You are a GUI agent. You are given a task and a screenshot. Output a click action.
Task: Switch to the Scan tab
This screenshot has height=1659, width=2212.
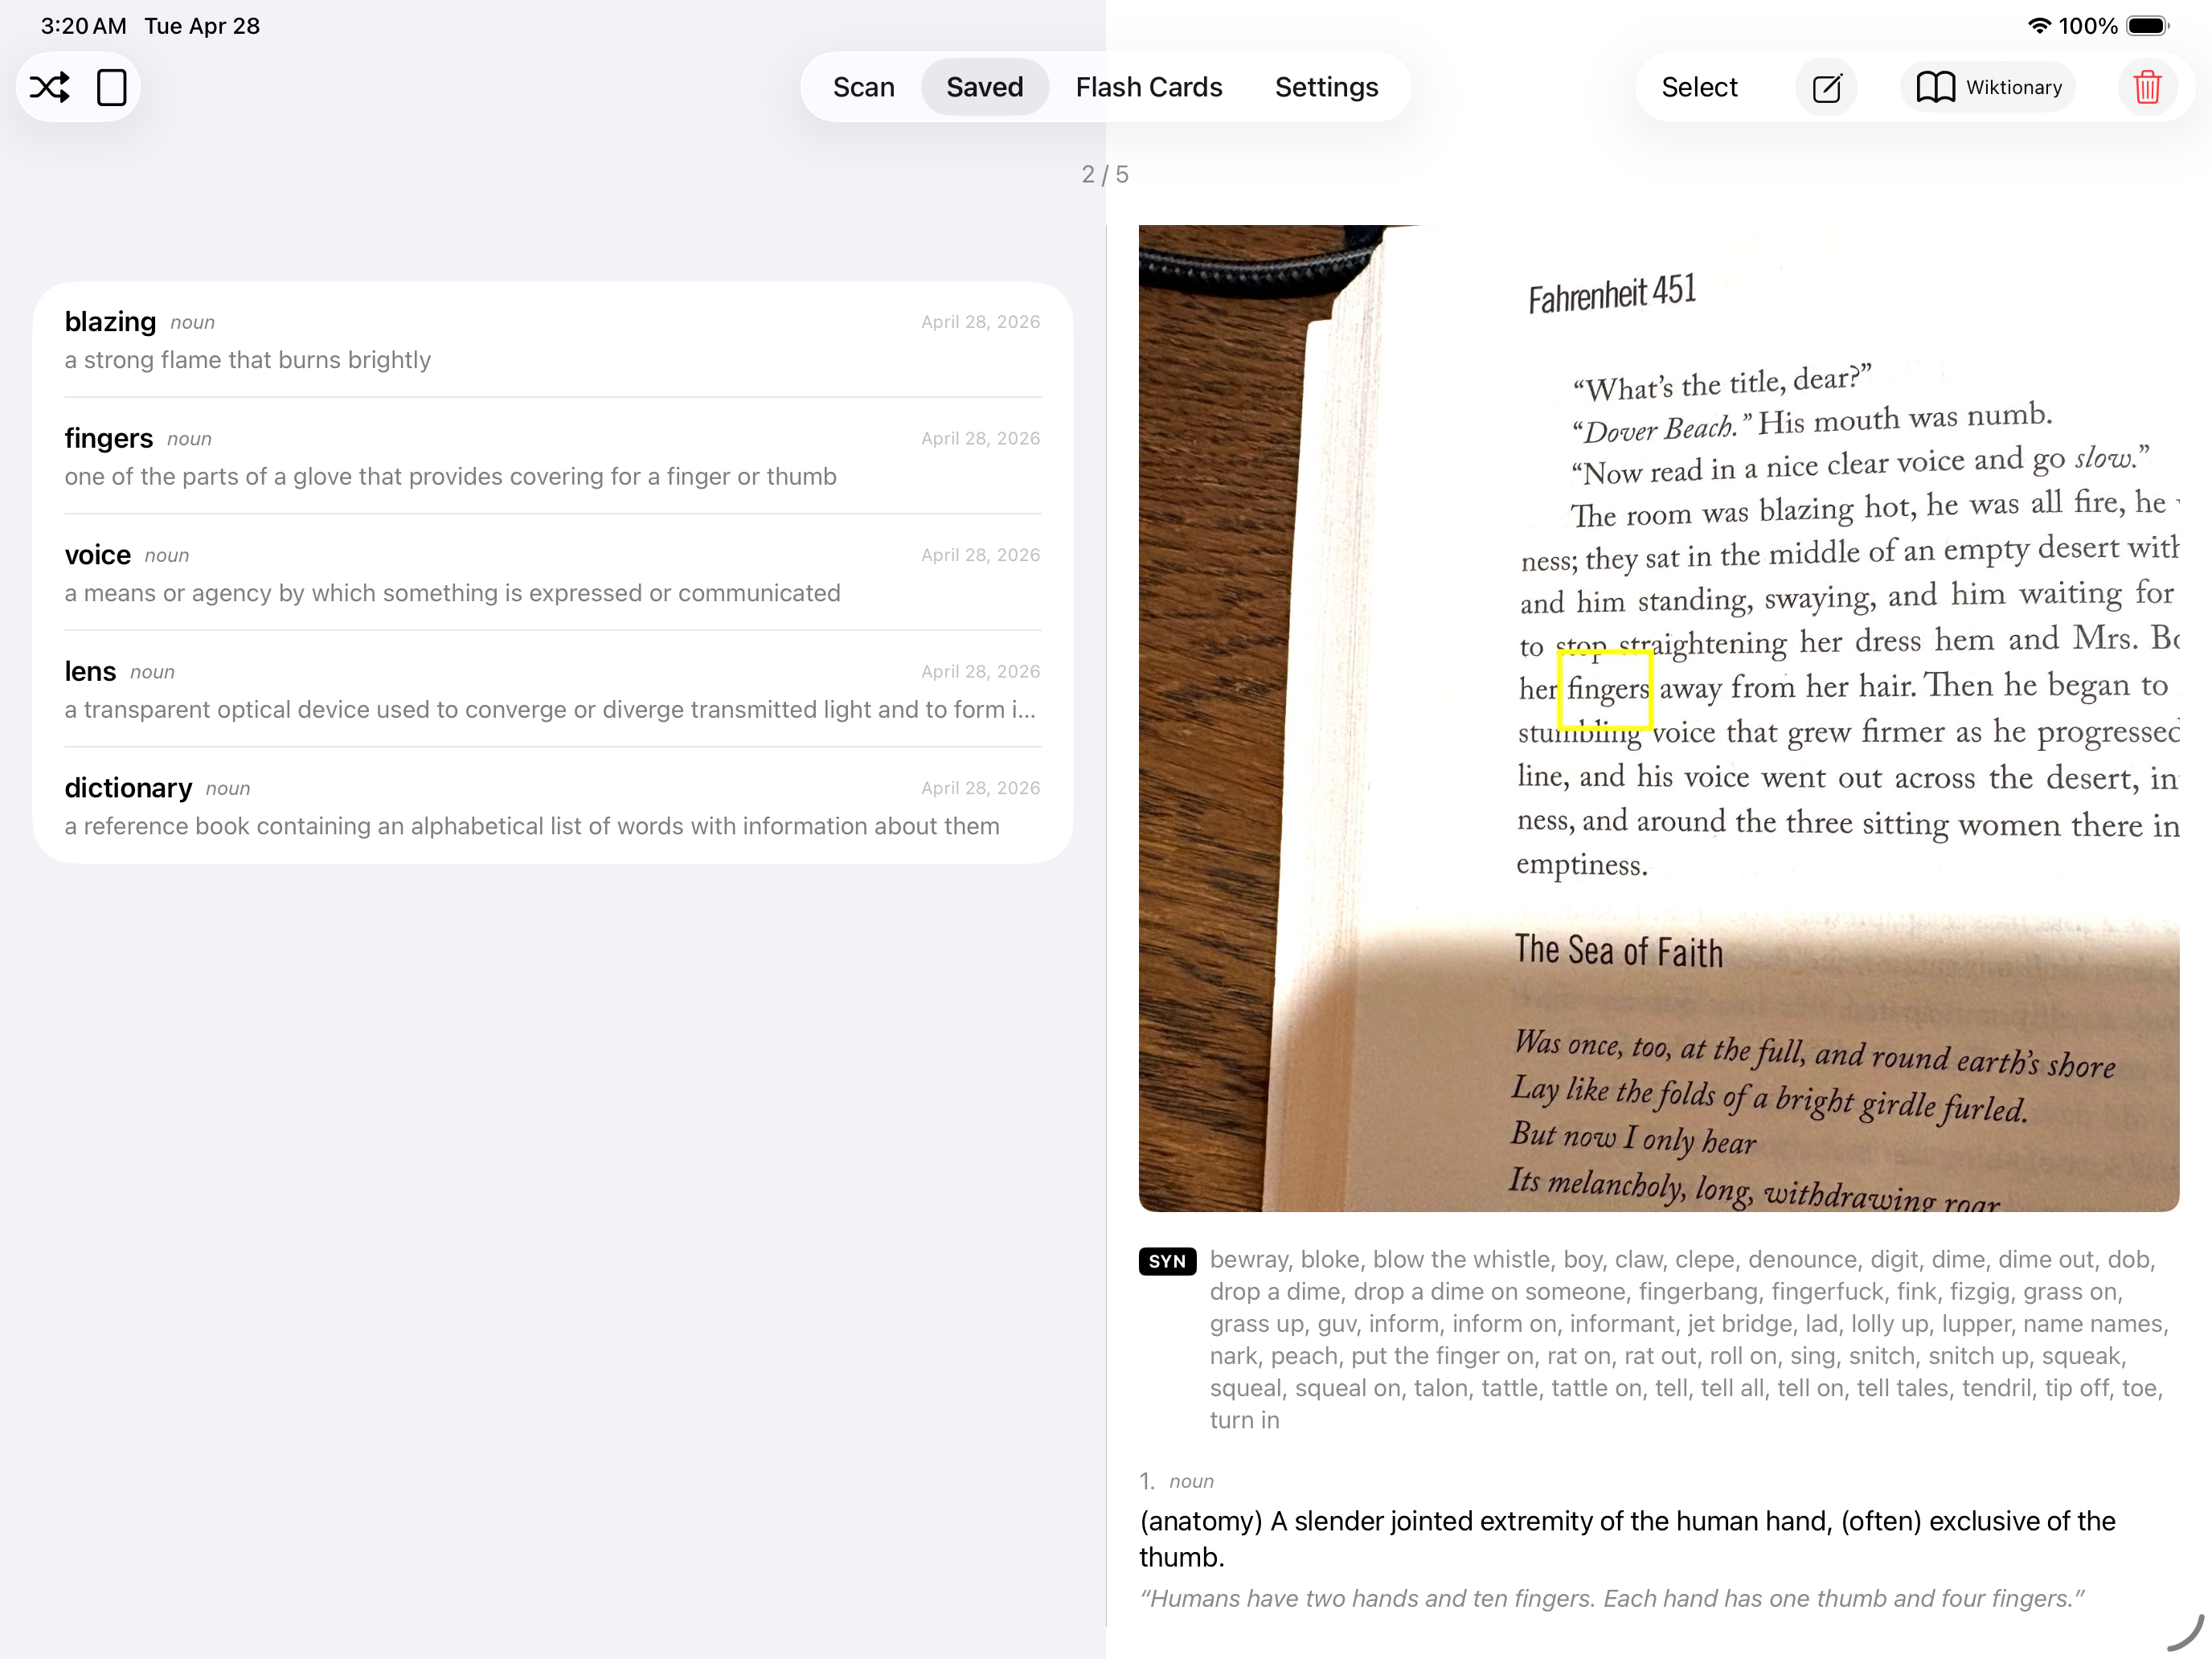(x=863, y=88)
